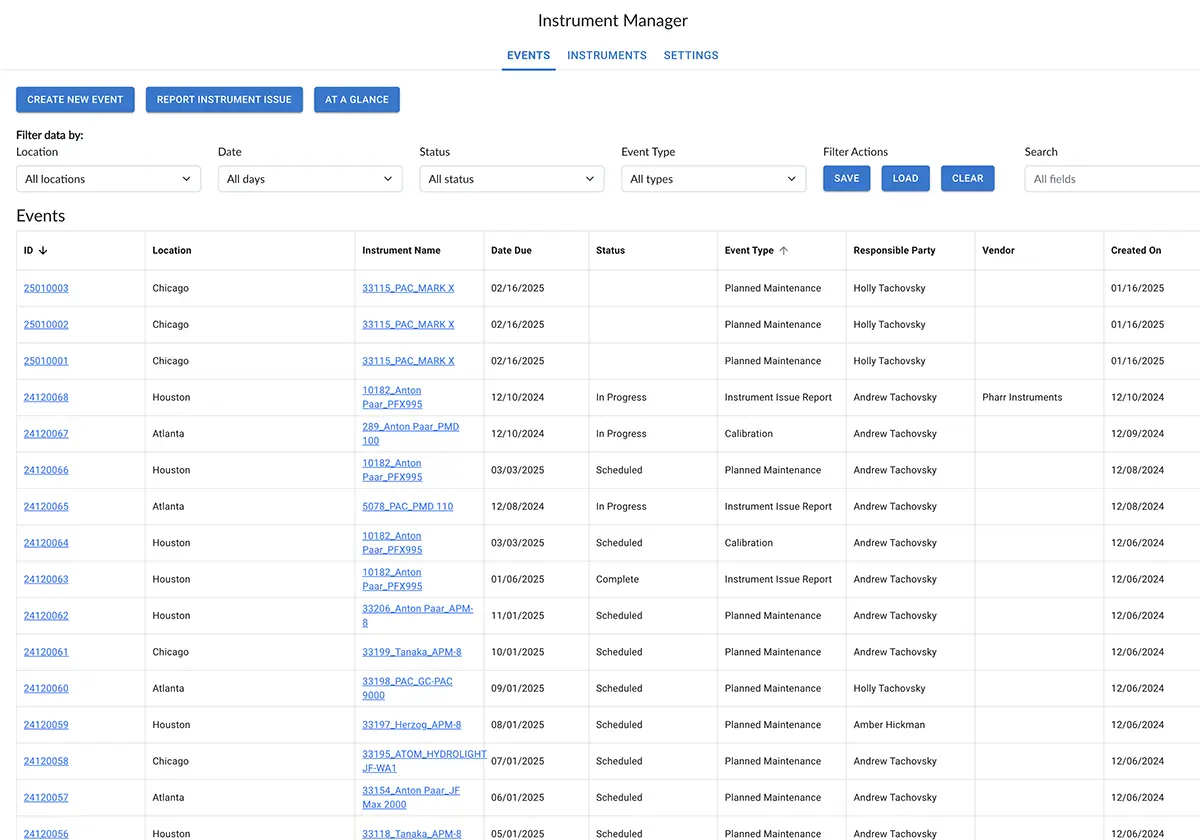Sort by the Date Due column header
Viewport: 1200px width, 840px height.
pos(511,251)
